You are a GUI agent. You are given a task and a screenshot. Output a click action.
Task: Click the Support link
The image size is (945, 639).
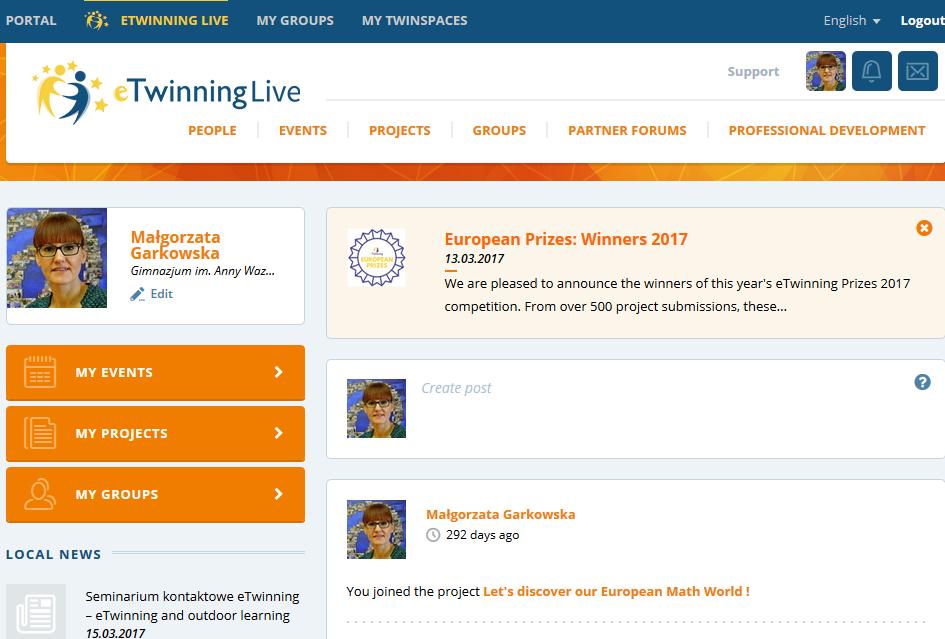pos(753,72)
